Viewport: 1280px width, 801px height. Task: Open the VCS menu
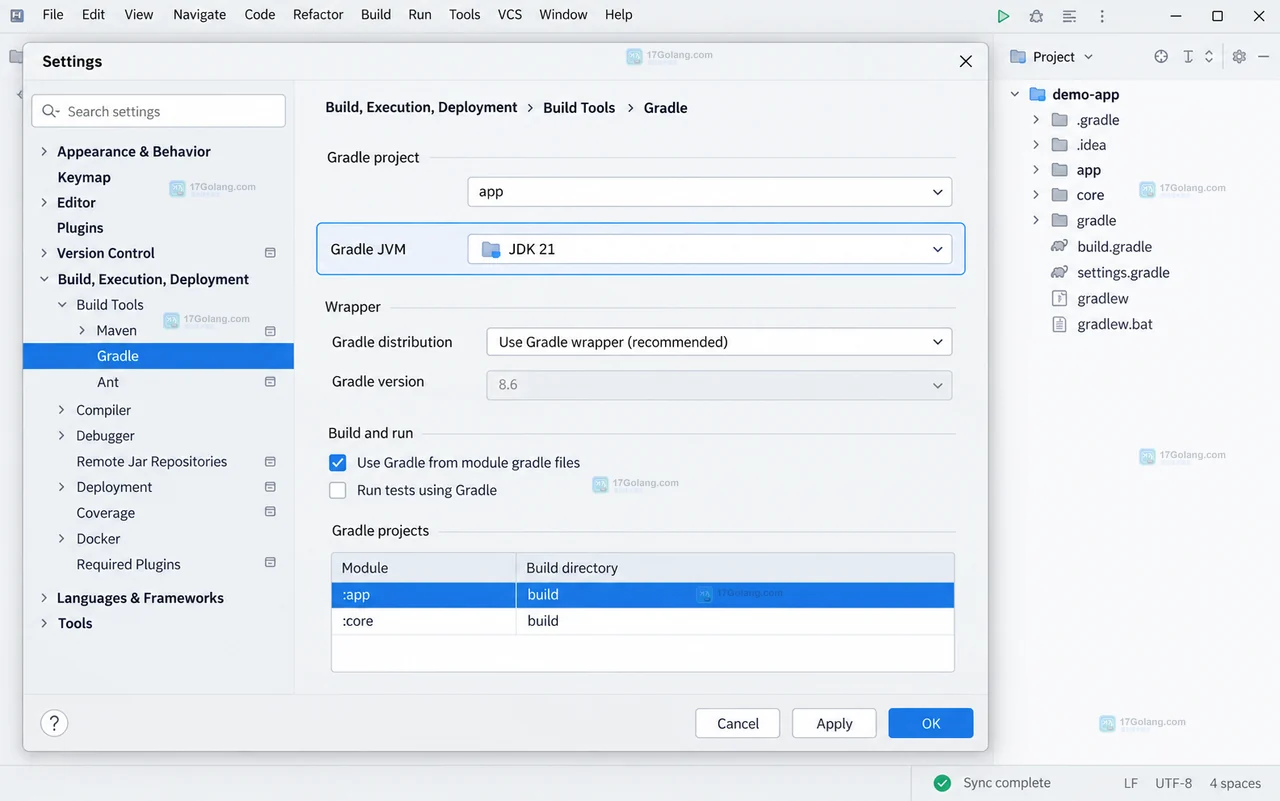510,15
